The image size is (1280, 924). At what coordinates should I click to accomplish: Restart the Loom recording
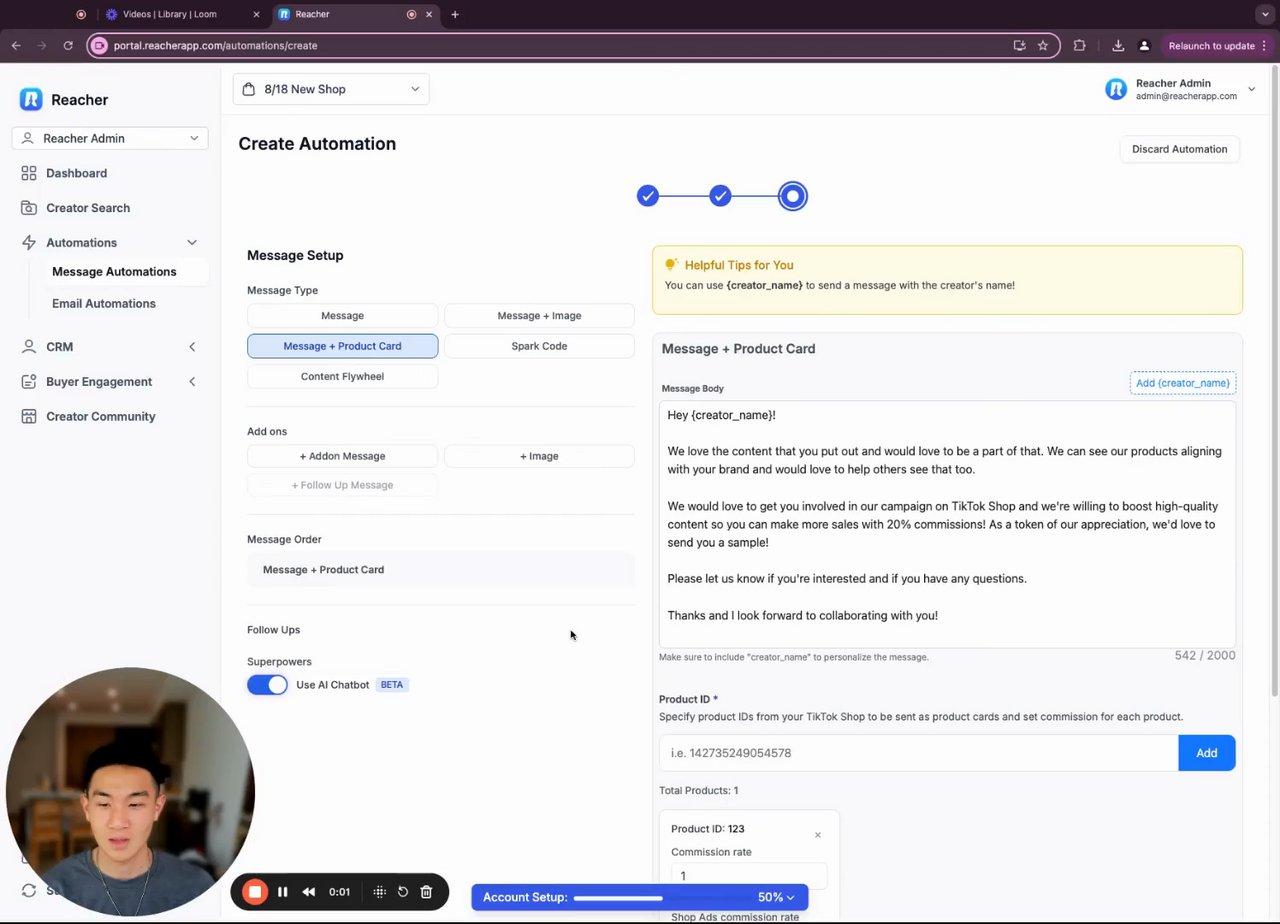point(403,892)
